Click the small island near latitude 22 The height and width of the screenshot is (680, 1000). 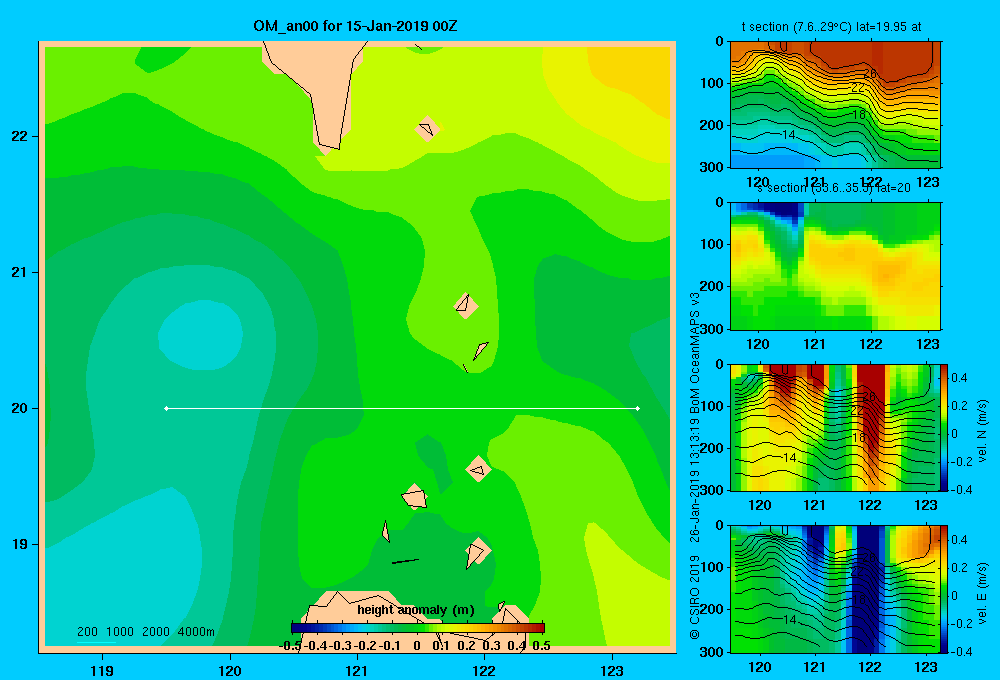tap(427, 129)
